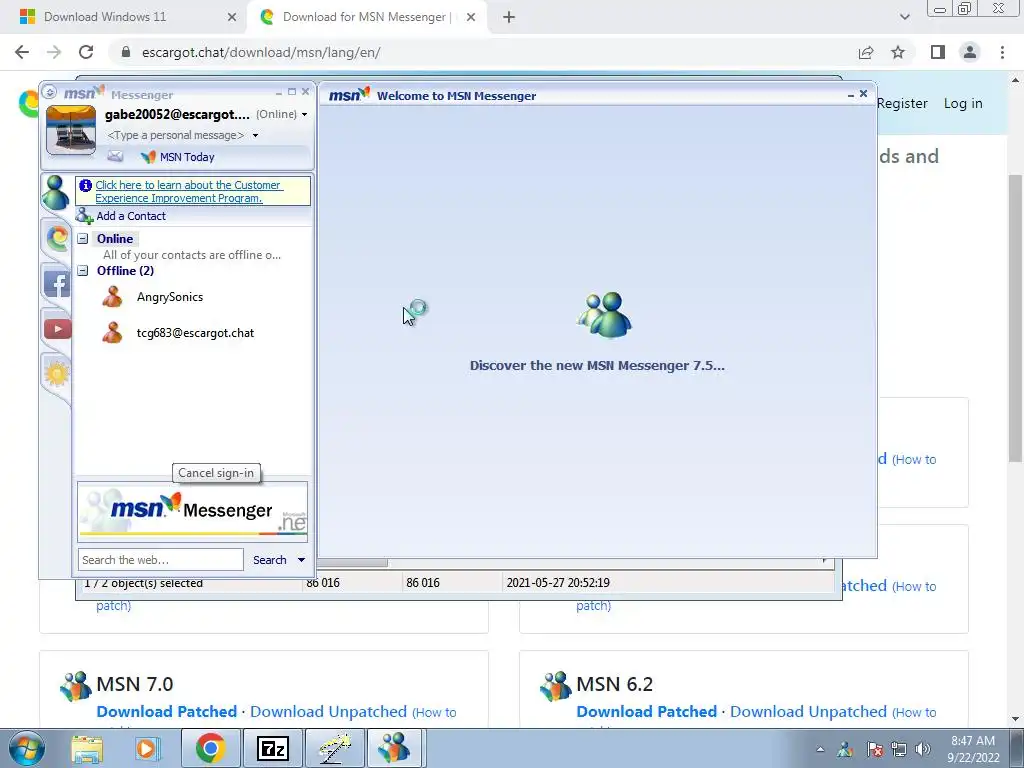1024x768 pixels.
Task: Open the Escargot tab in Messenger sidebar
Action: 57,238
